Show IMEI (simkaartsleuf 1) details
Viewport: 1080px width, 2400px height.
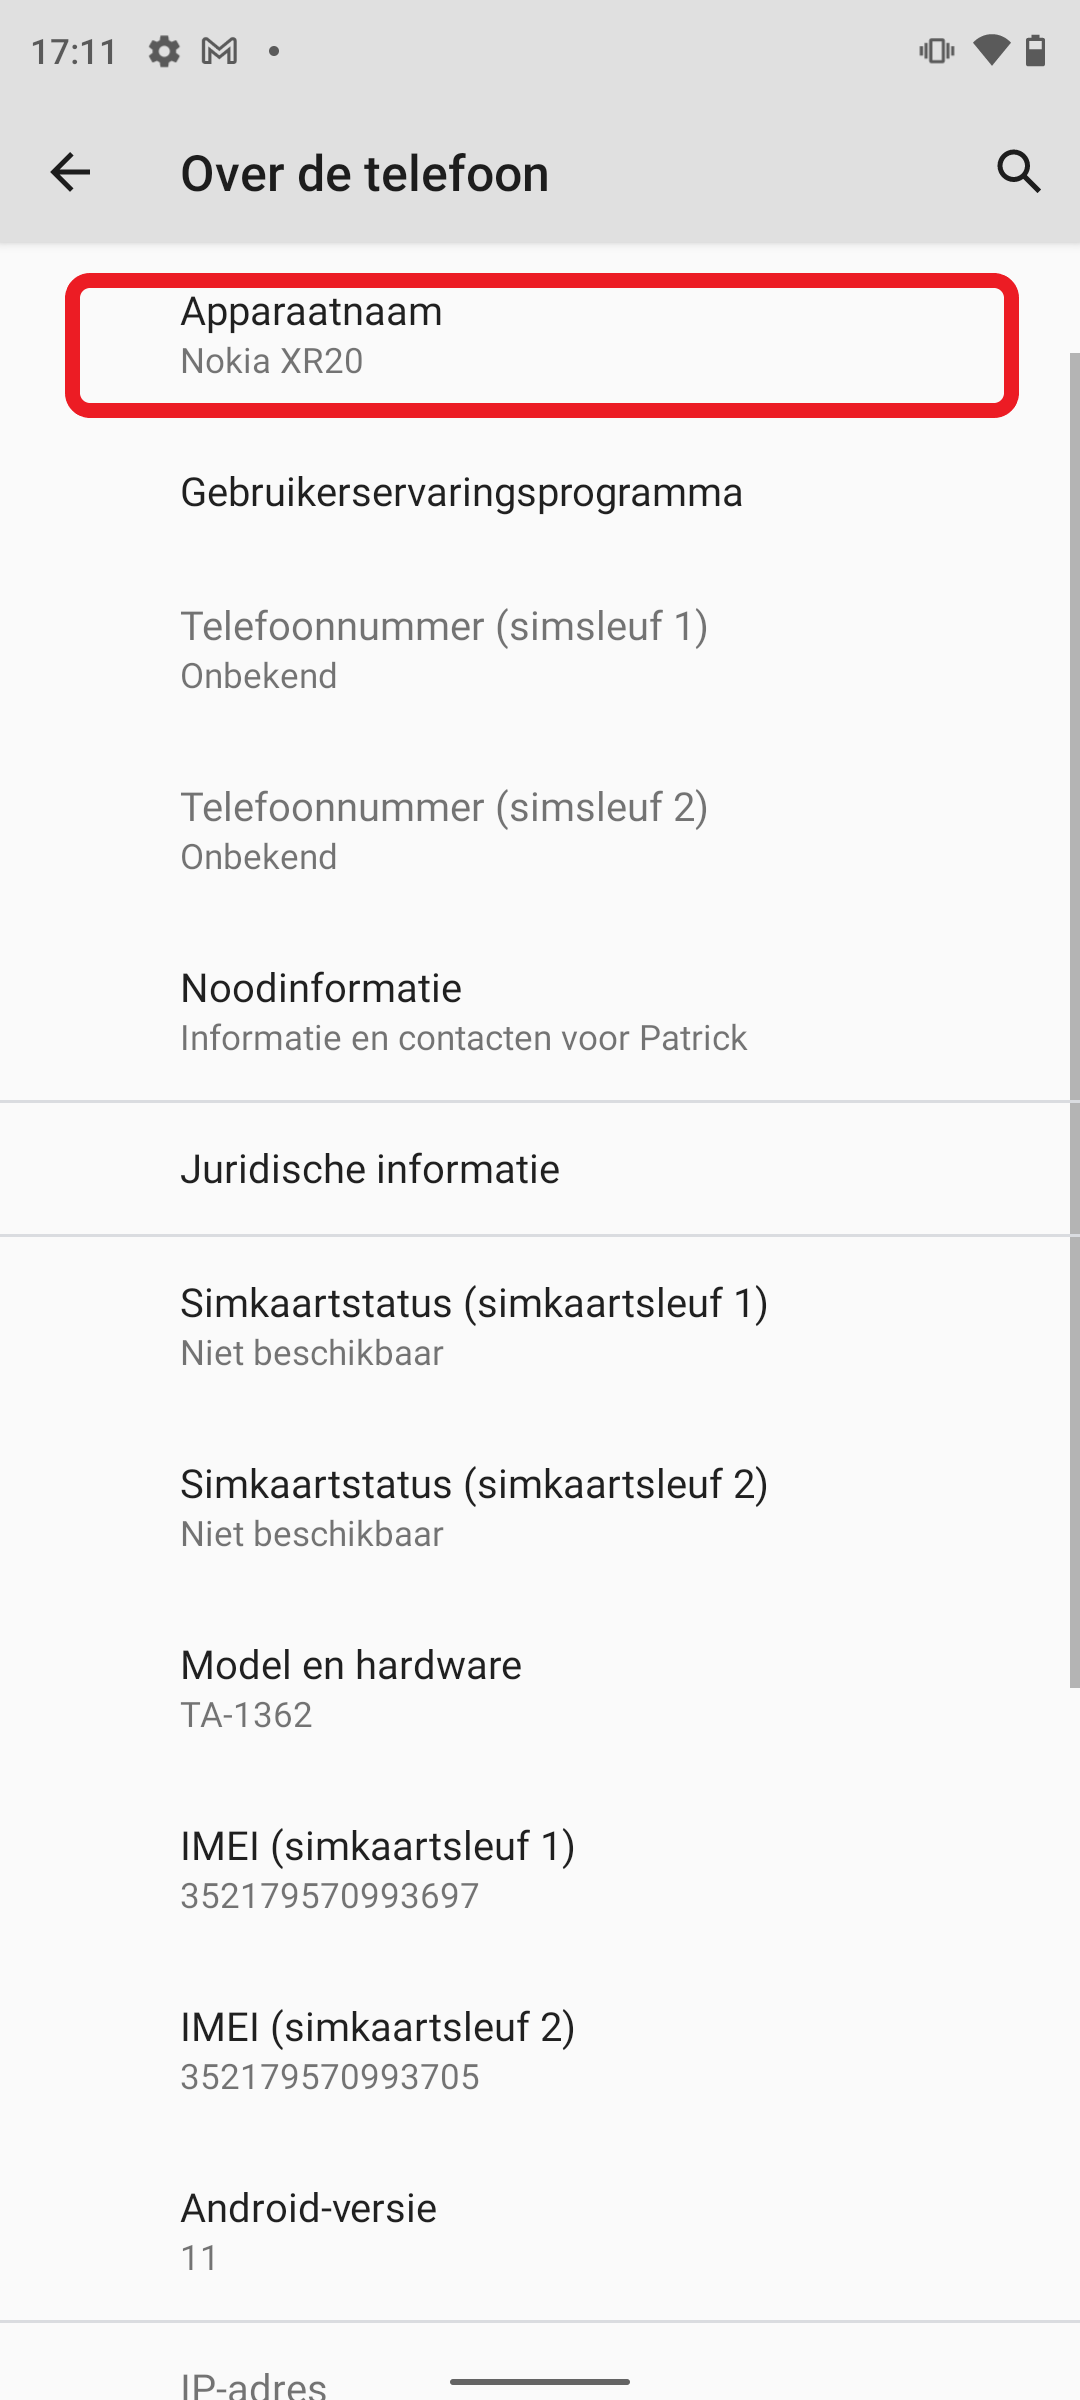tap(540, 1870)
